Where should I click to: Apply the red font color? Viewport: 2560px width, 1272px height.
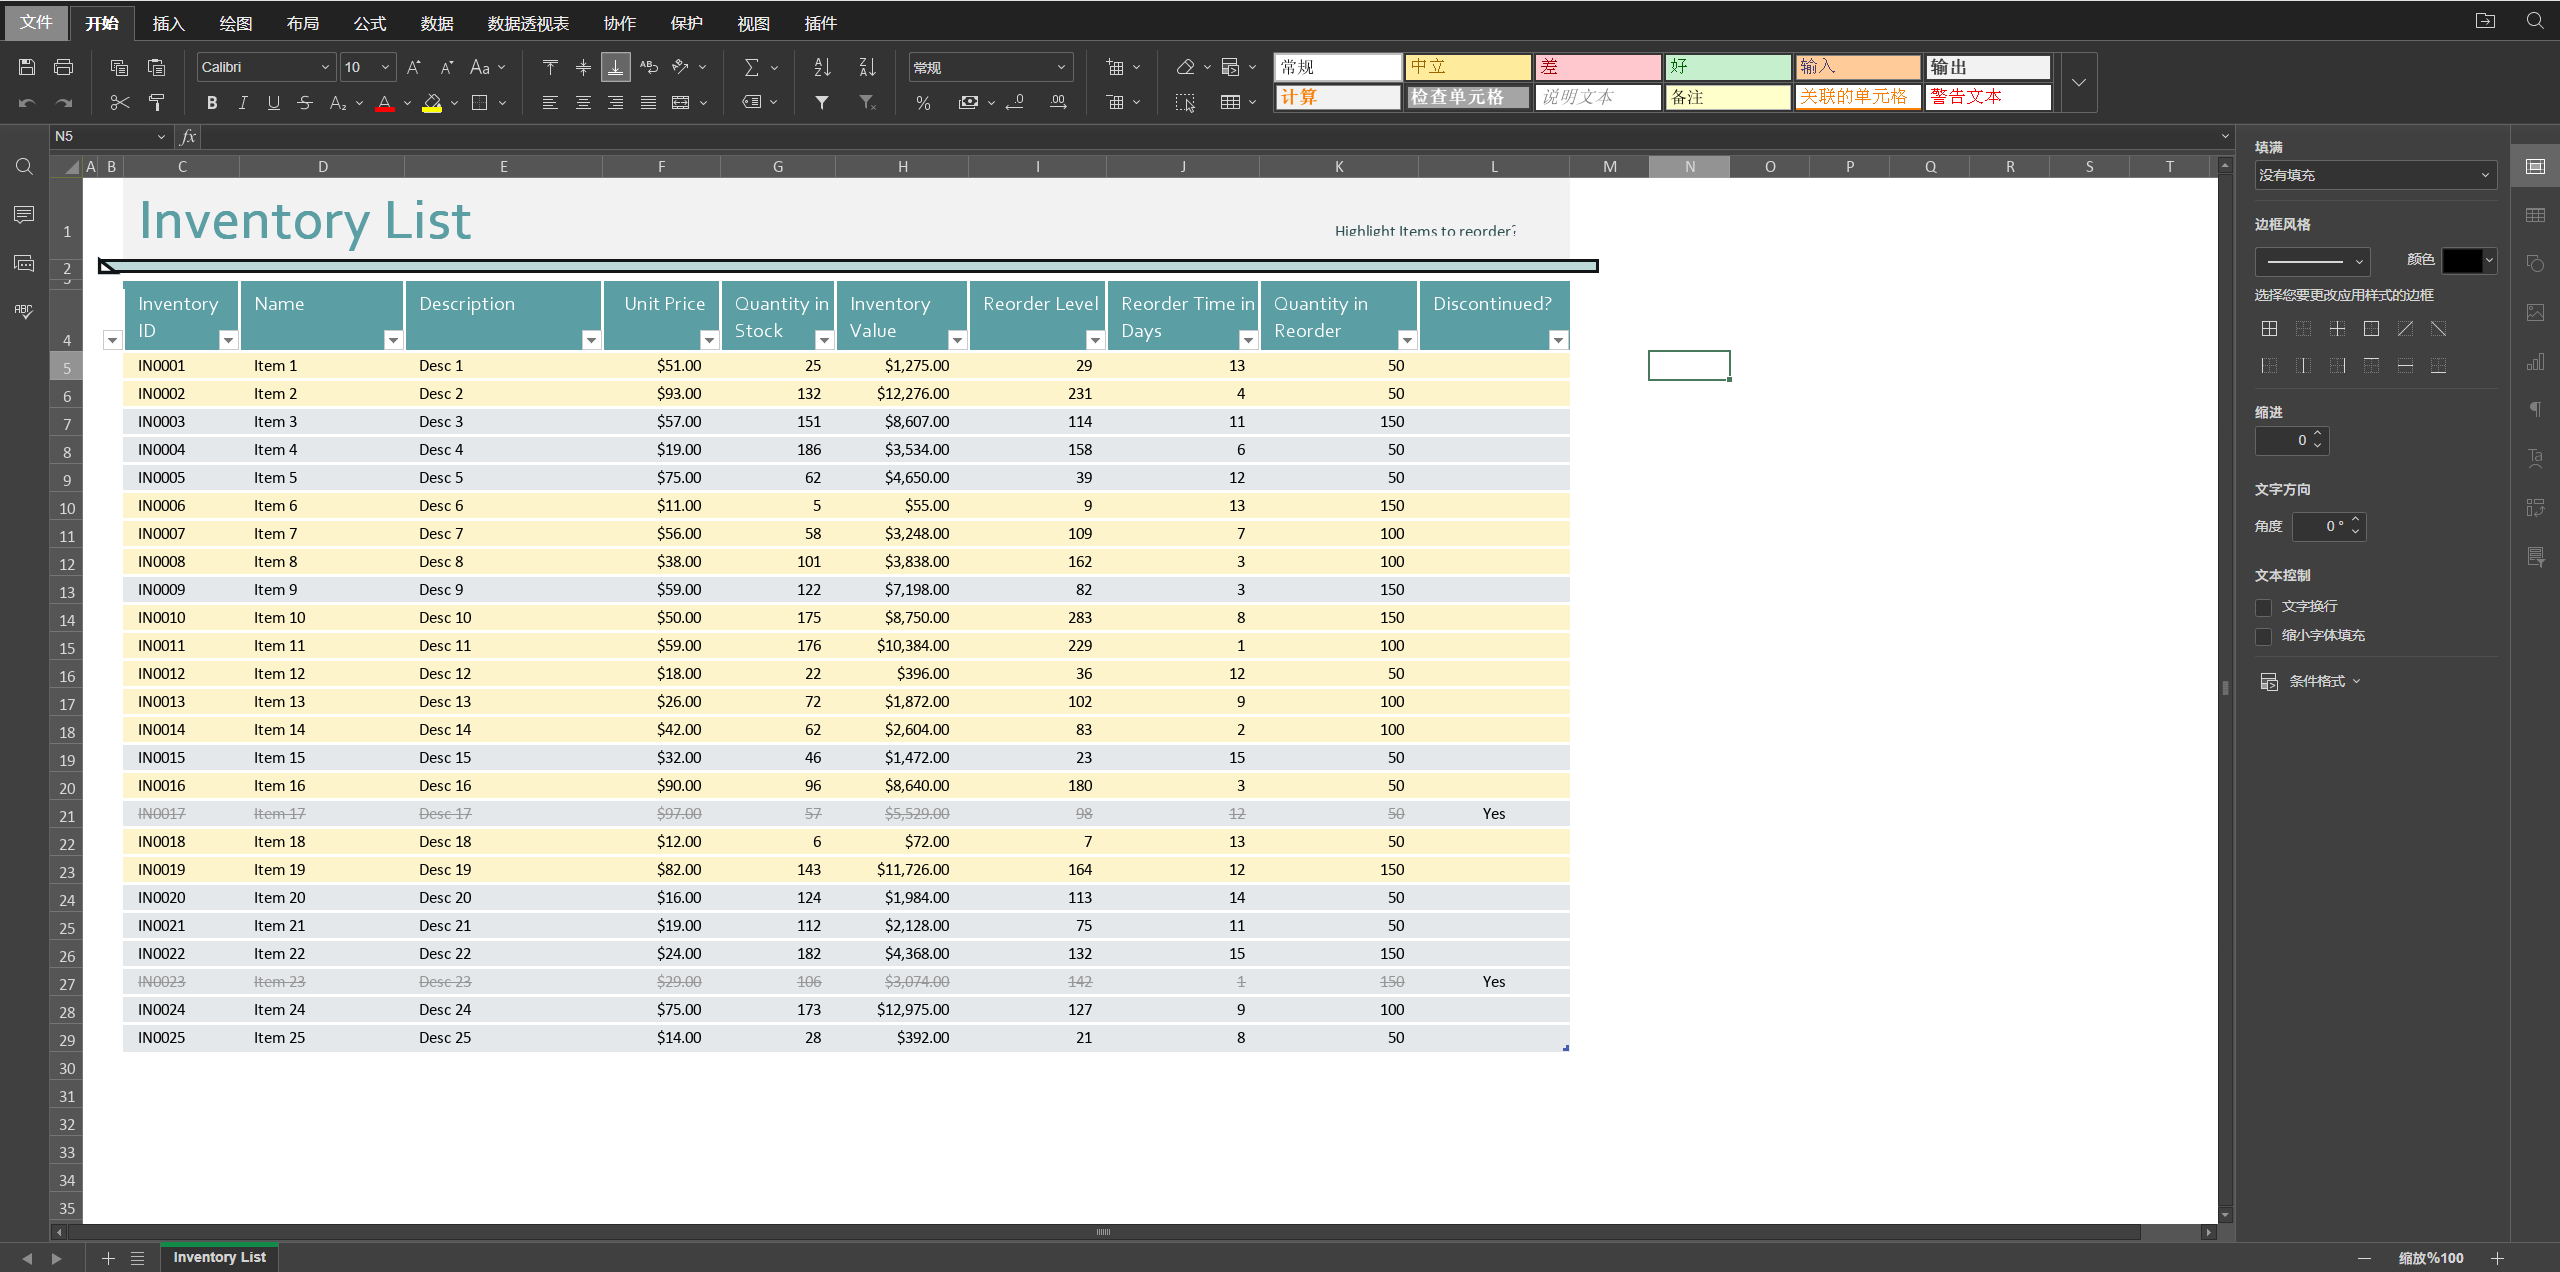point(385,102)
